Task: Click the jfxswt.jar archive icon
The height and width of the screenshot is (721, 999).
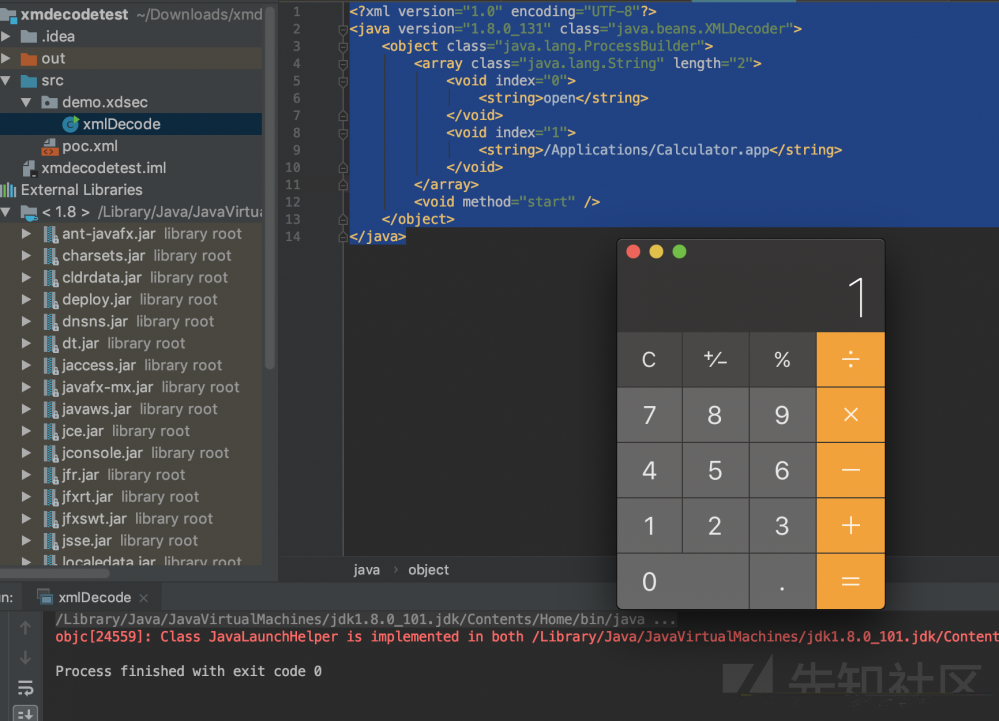Action: [x=51, y=518]
